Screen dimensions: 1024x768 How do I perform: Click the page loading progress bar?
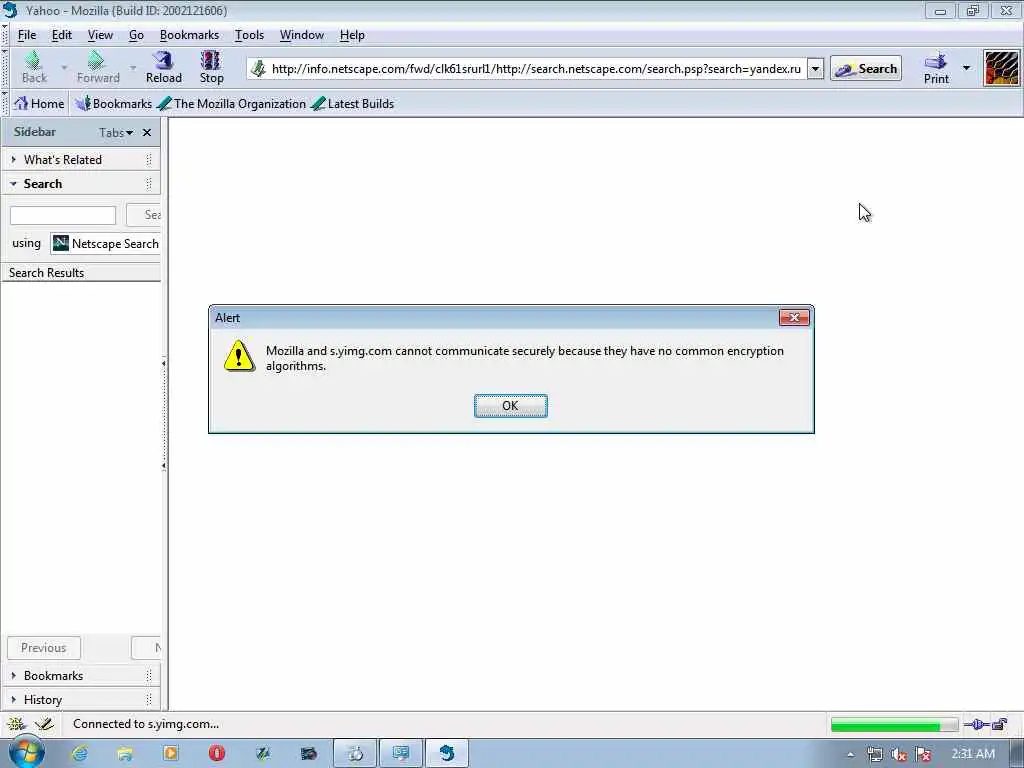pos(894,724)
